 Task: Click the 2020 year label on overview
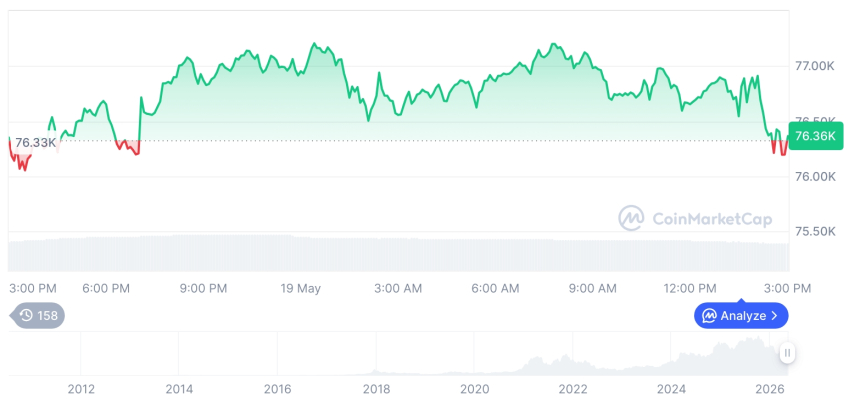point(474,389)
